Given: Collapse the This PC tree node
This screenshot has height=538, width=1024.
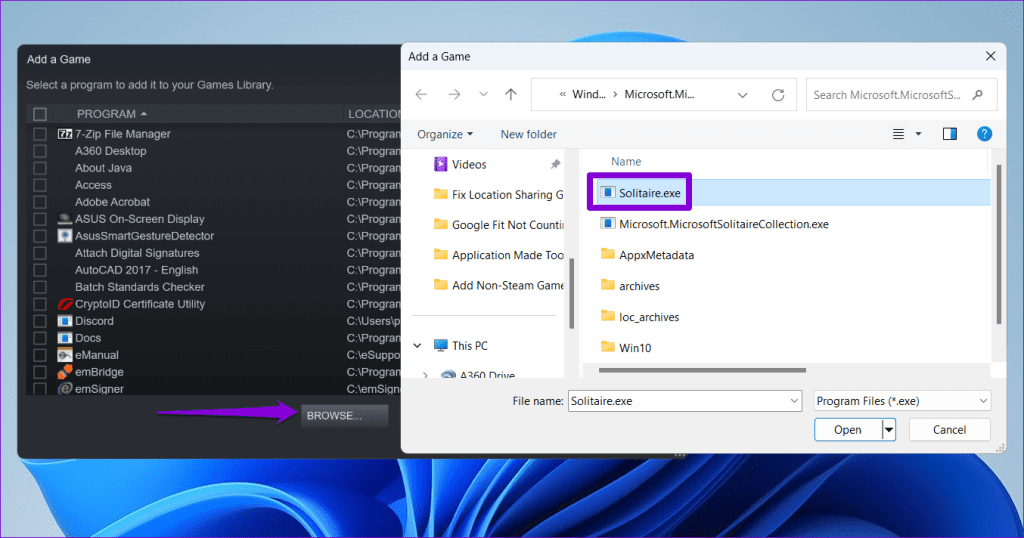Looking at the screenshot, I should tap(417, 345).
